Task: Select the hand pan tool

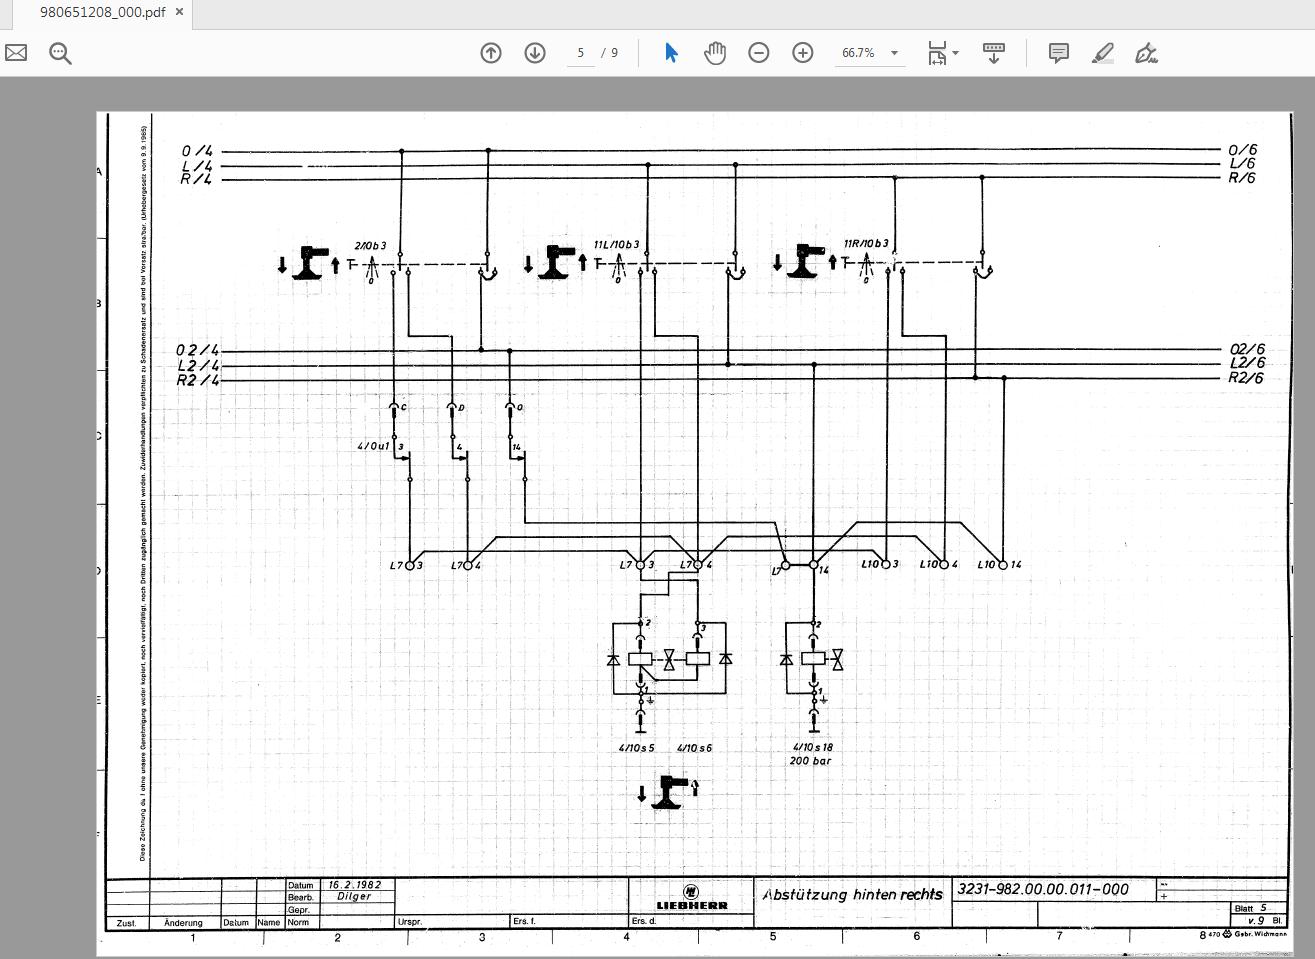Action: (715, 53)
